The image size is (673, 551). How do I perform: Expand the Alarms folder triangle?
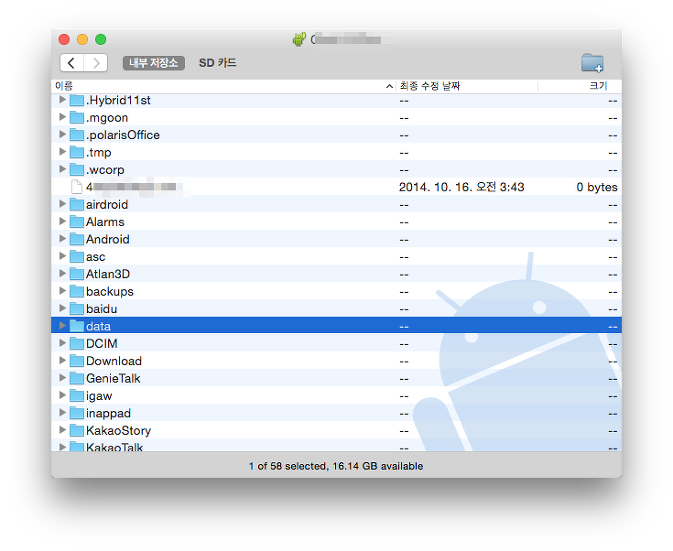point(62,221)
